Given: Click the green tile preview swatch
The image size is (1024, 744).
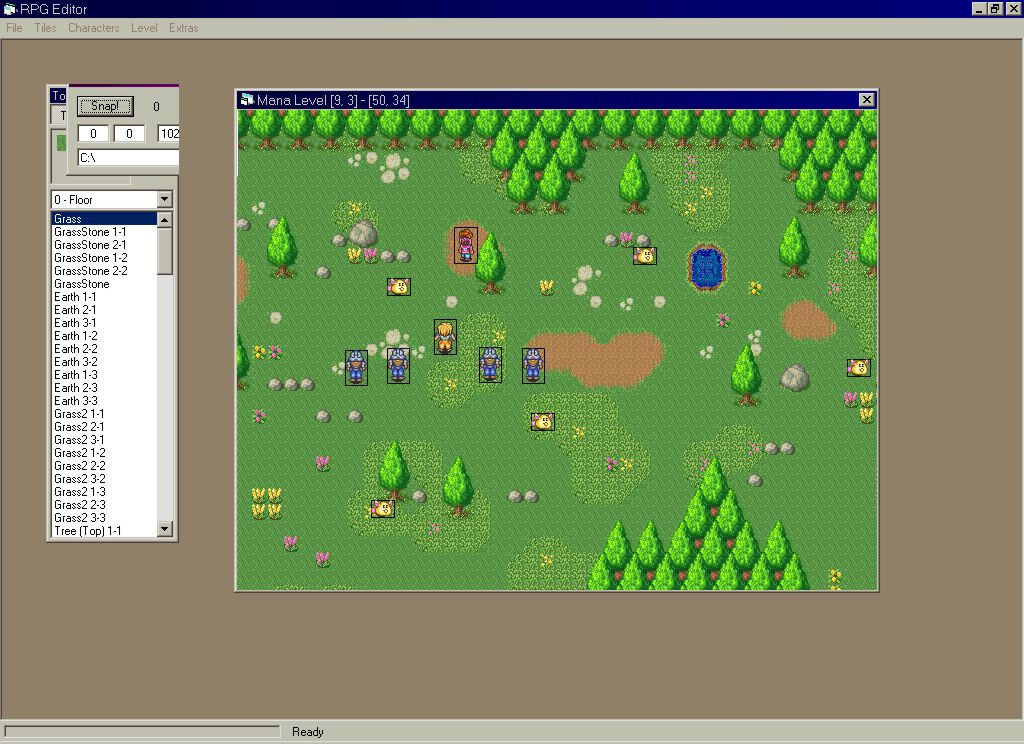Looking at the screenshot, I should point(60,143).
